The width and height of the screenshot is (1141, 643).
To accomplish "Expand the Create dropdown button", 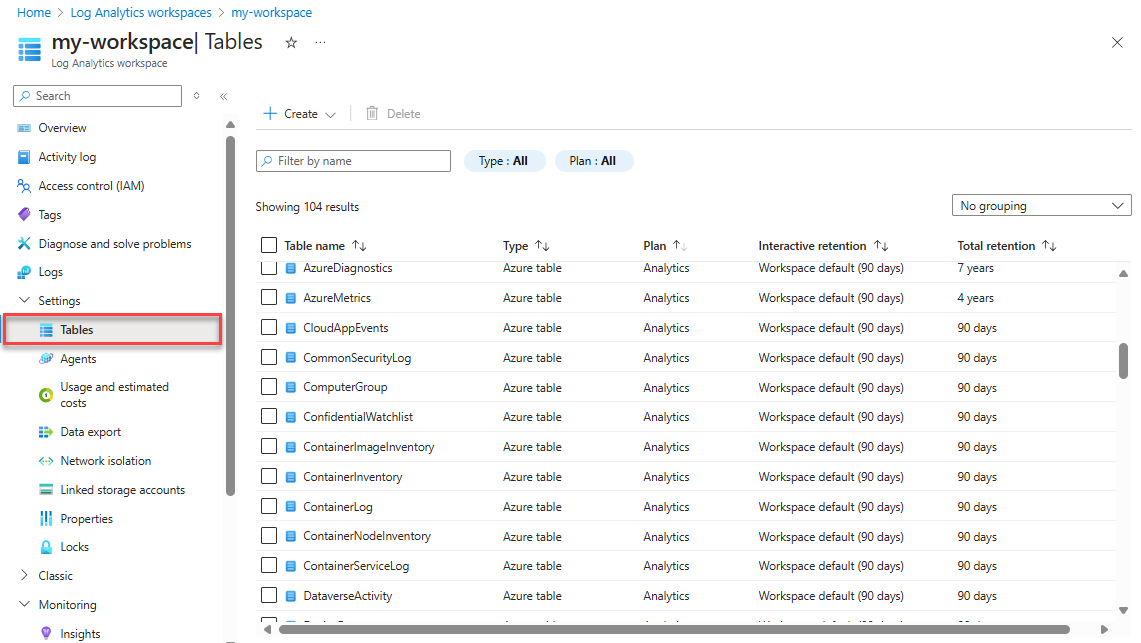I will tap(299, 114).
